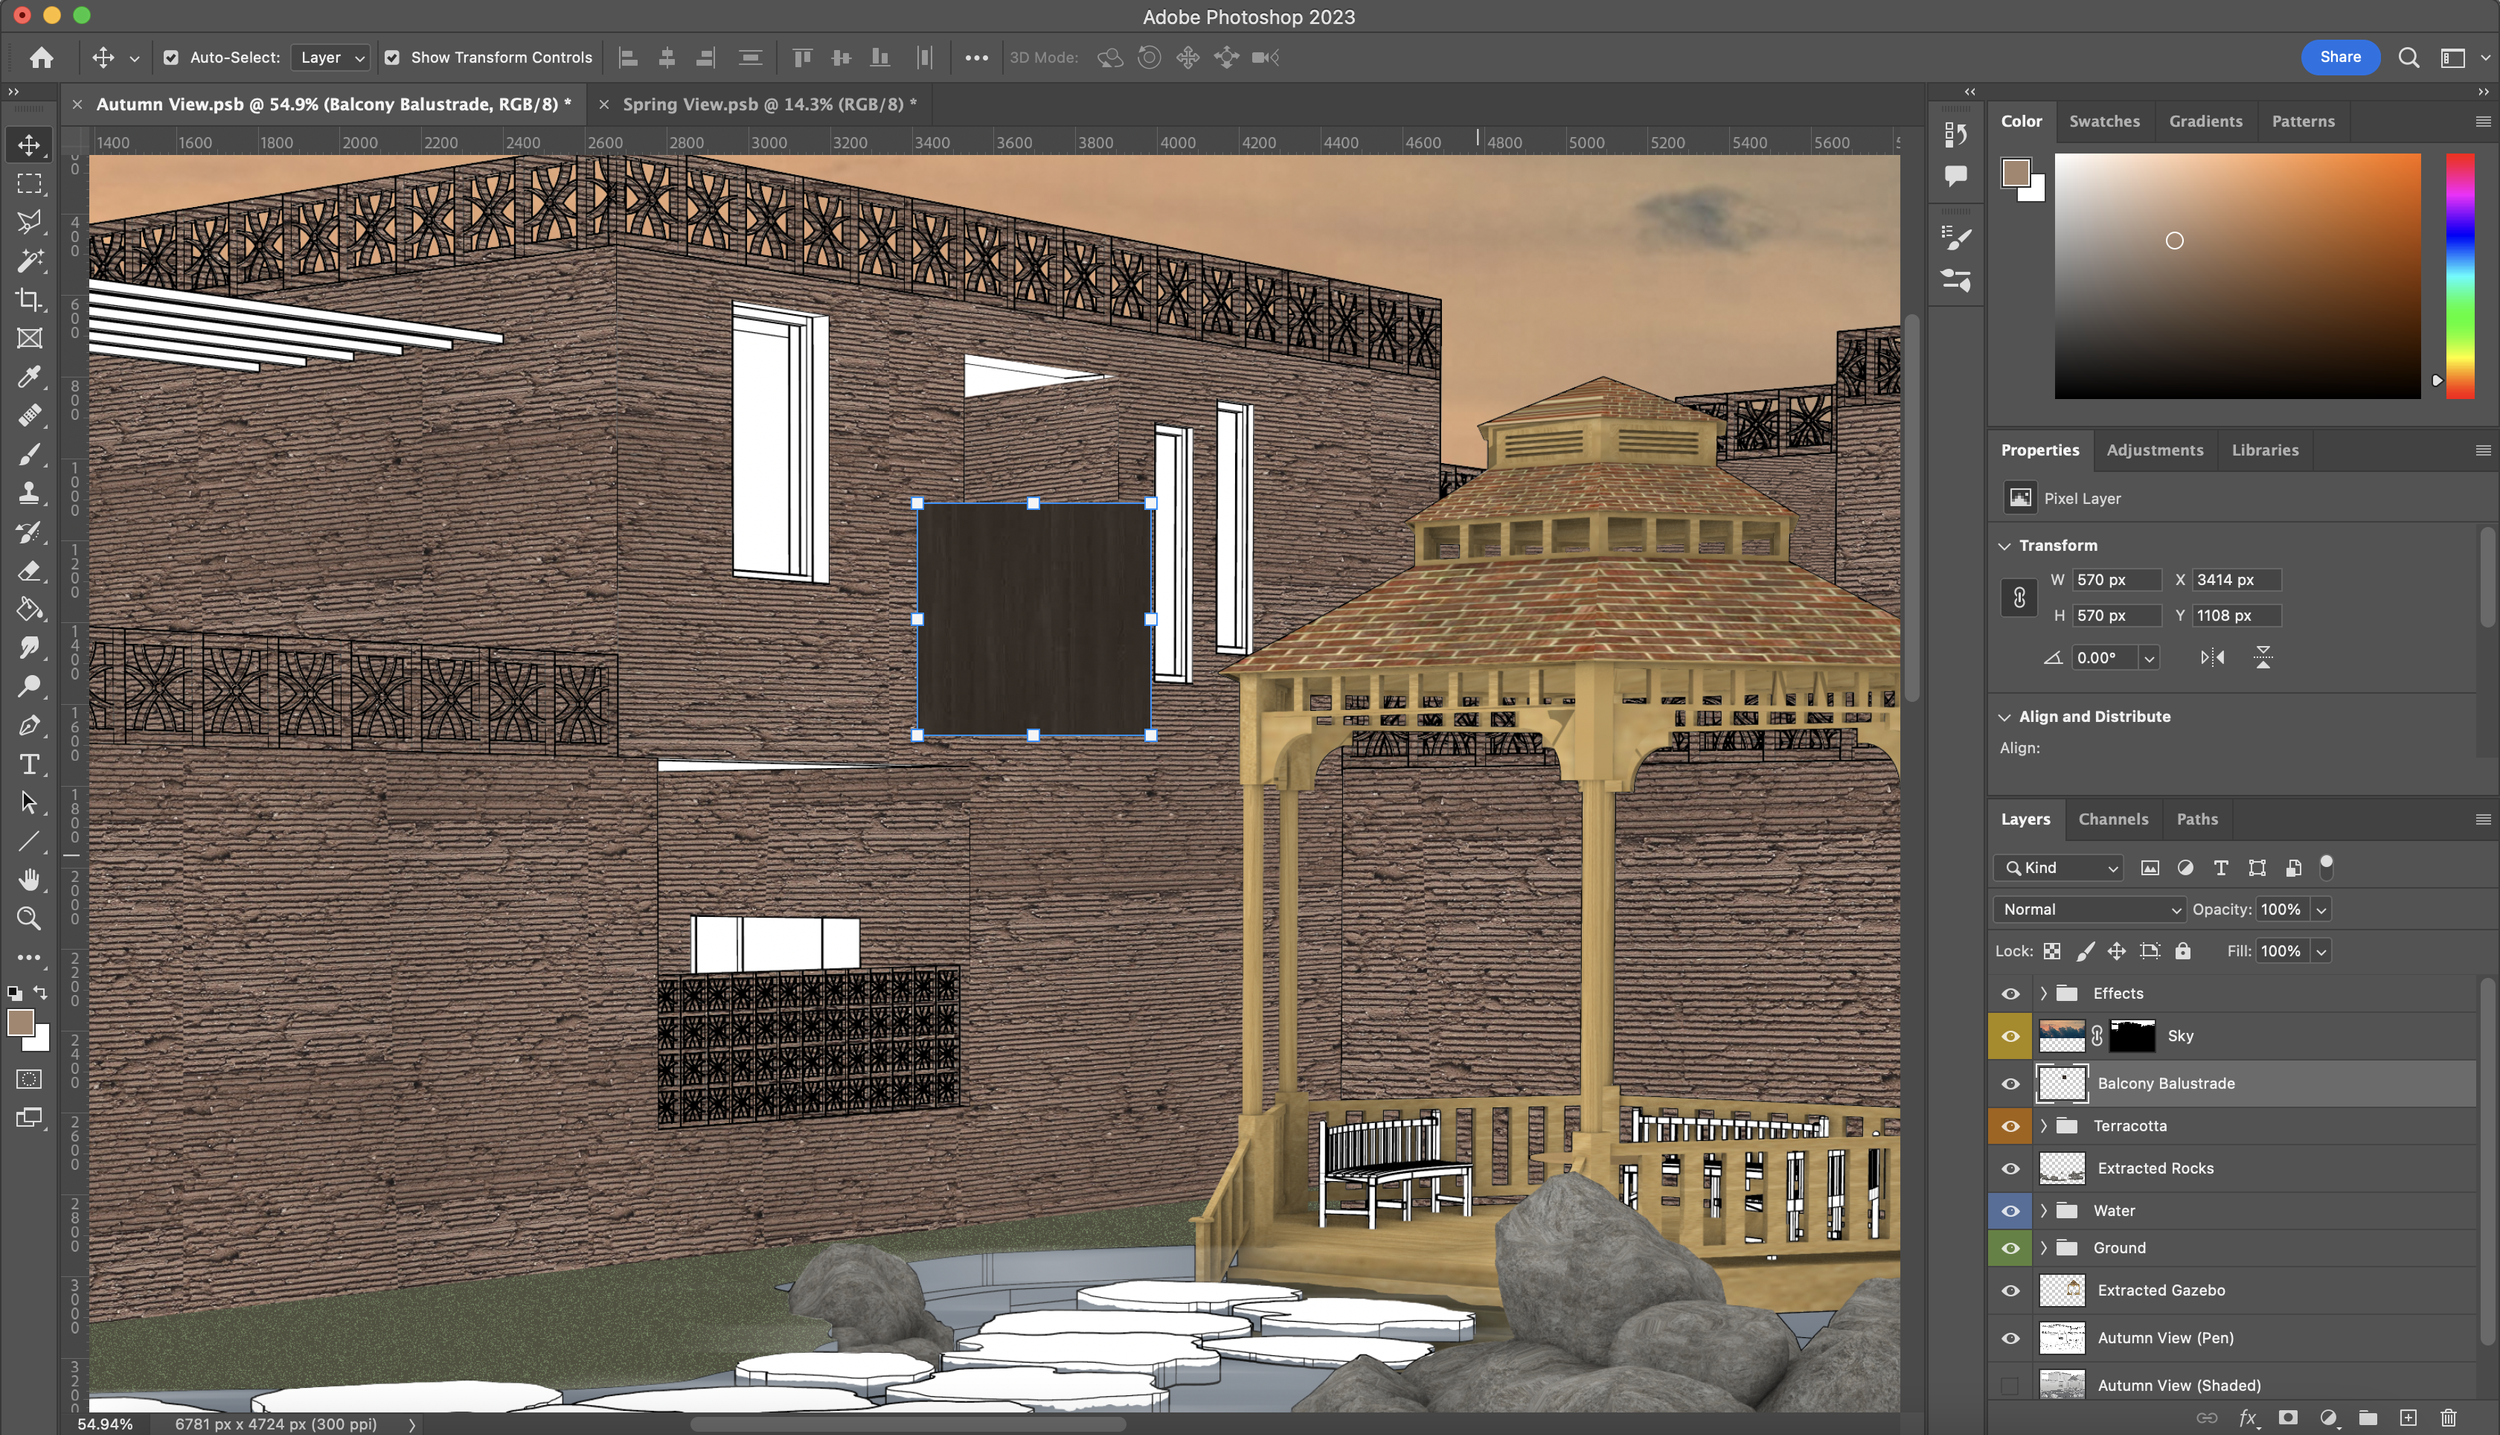Hide the Sky layer
The image size is (2500, 1435).
click(x=2010, y=1036)
